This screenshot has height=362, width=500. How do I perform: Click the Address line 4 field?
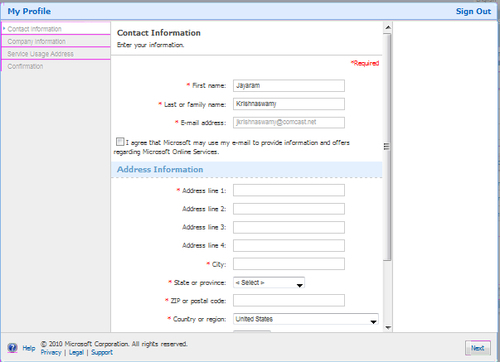point(289,246)
